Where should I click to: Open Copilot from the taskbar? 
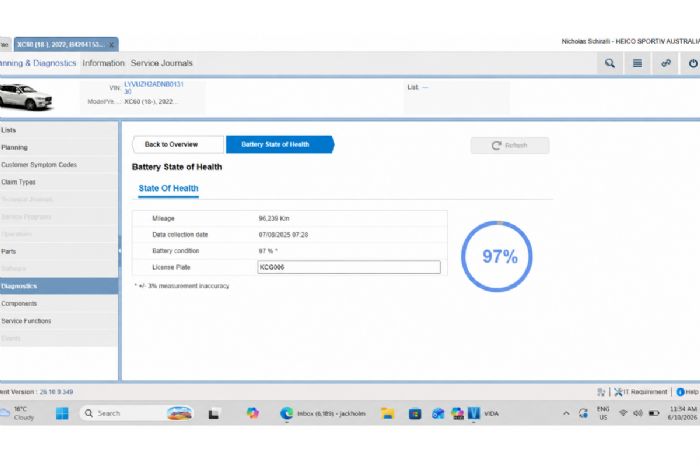(253, 413)
